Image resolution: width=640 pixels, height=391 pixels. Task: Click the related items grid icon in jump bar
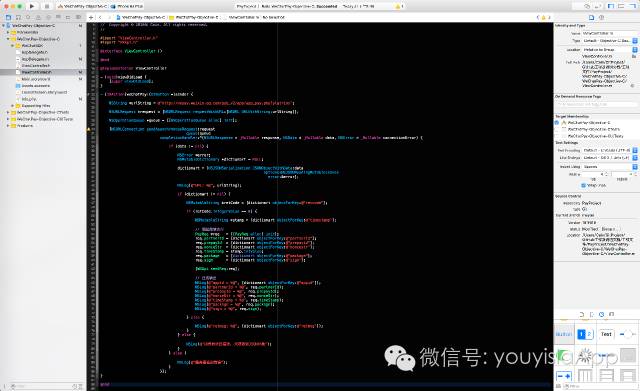click(91, 17)
